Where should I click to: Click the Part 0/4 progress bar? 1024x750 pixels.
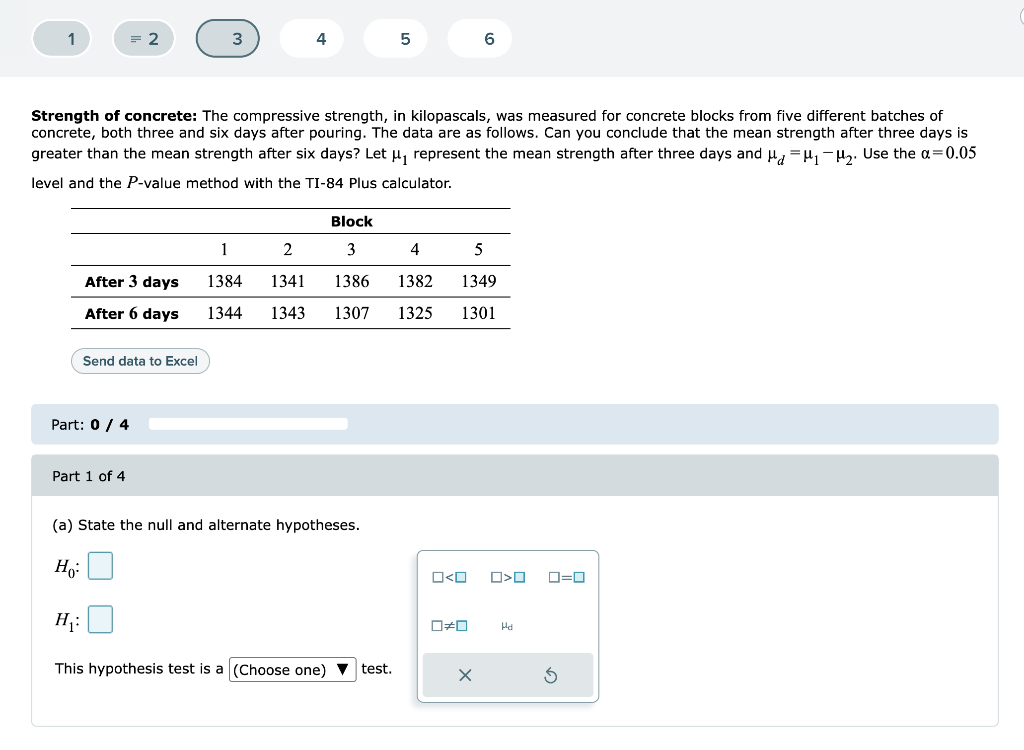click(248, 423)
